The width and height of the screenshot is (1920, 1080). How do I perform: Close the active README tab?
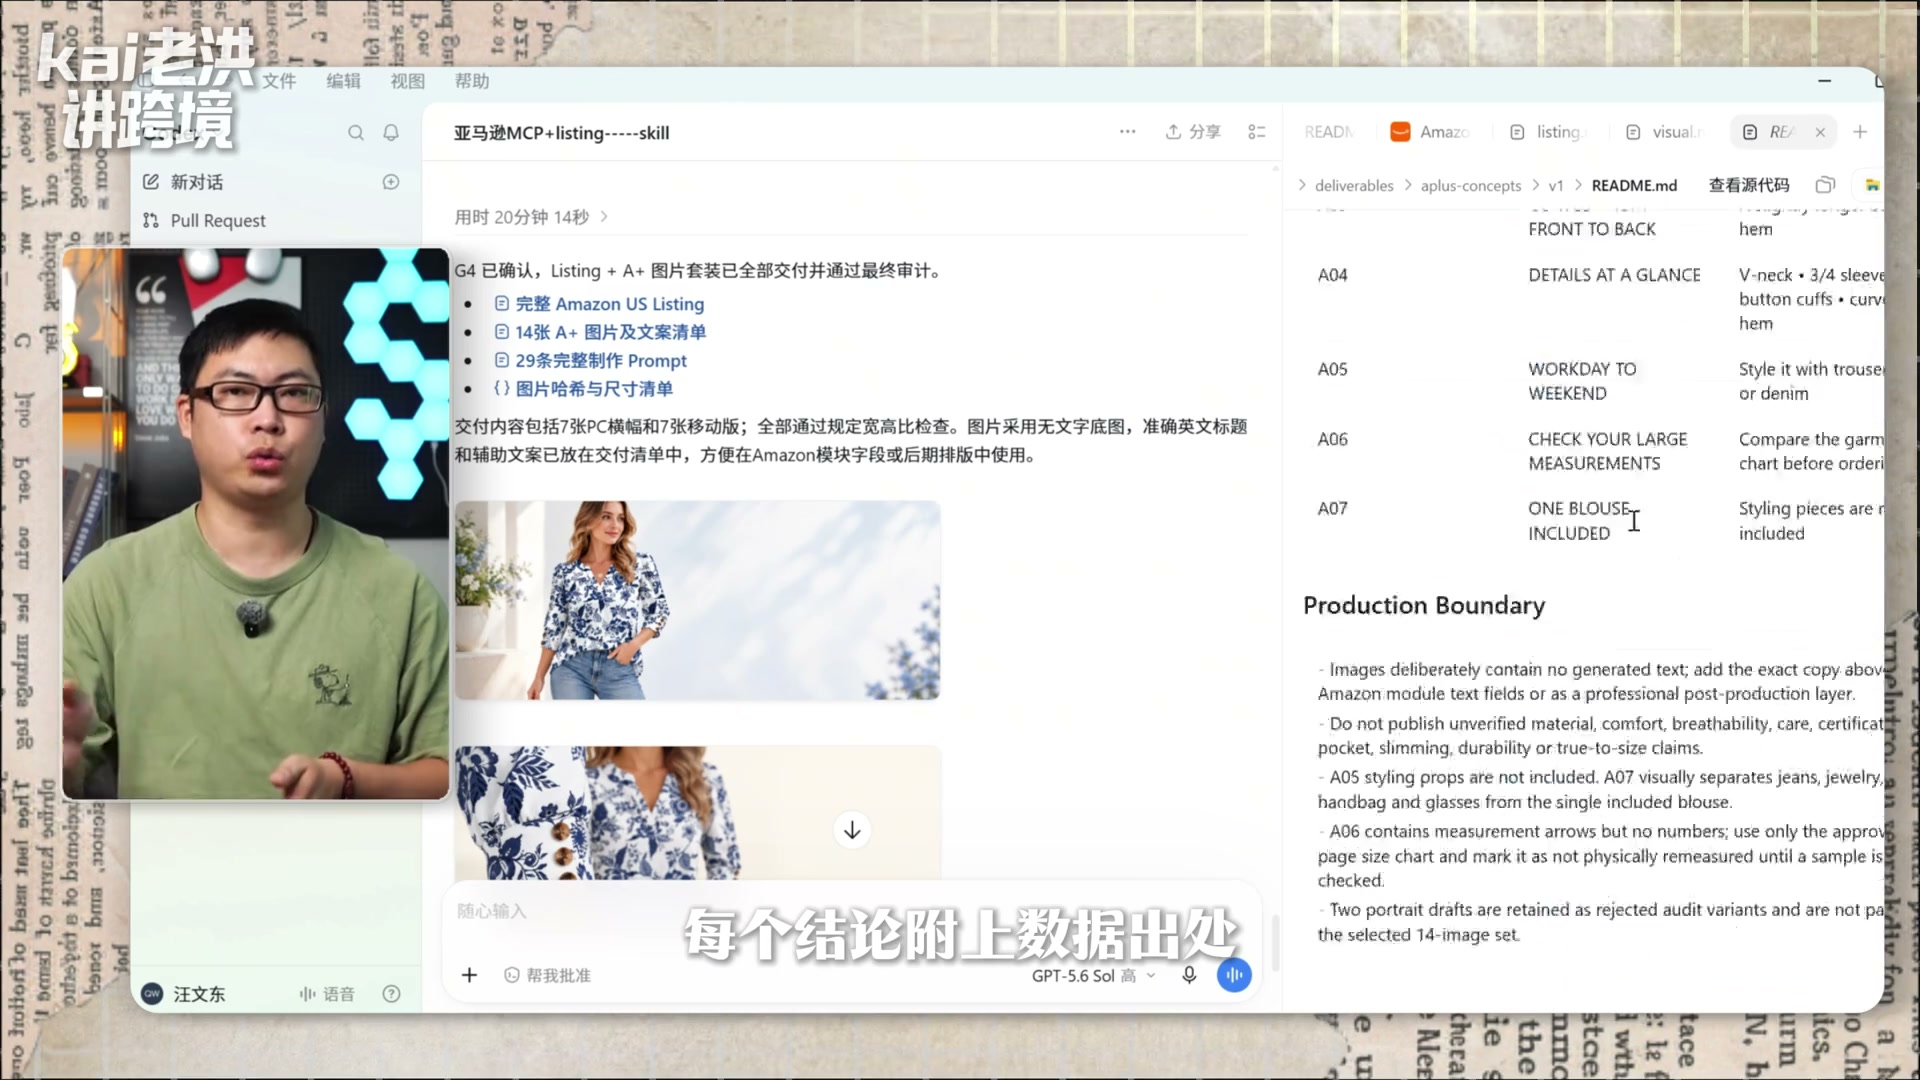[x=1820, y=132]
